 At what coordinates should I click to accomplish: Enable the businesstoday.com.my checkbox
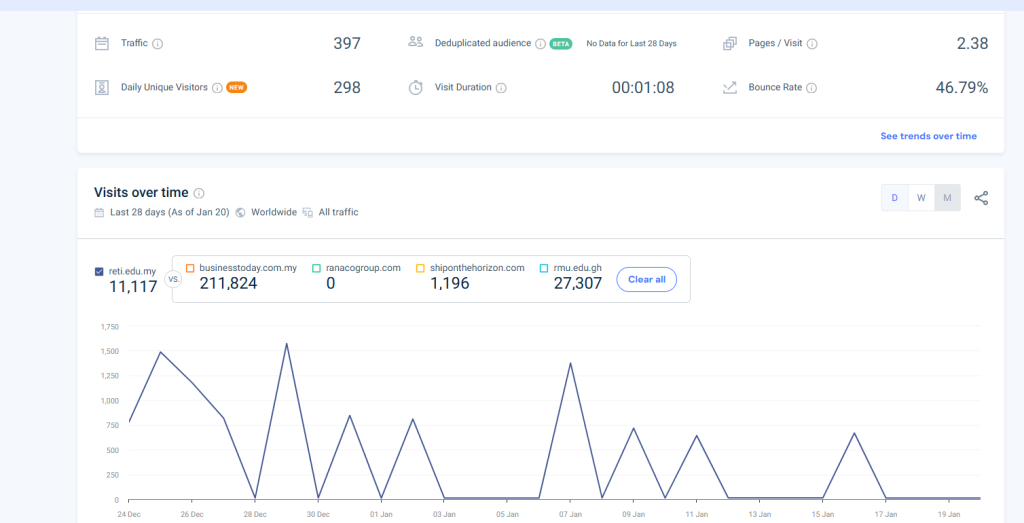pyautogui.click(x=190, y=268)
